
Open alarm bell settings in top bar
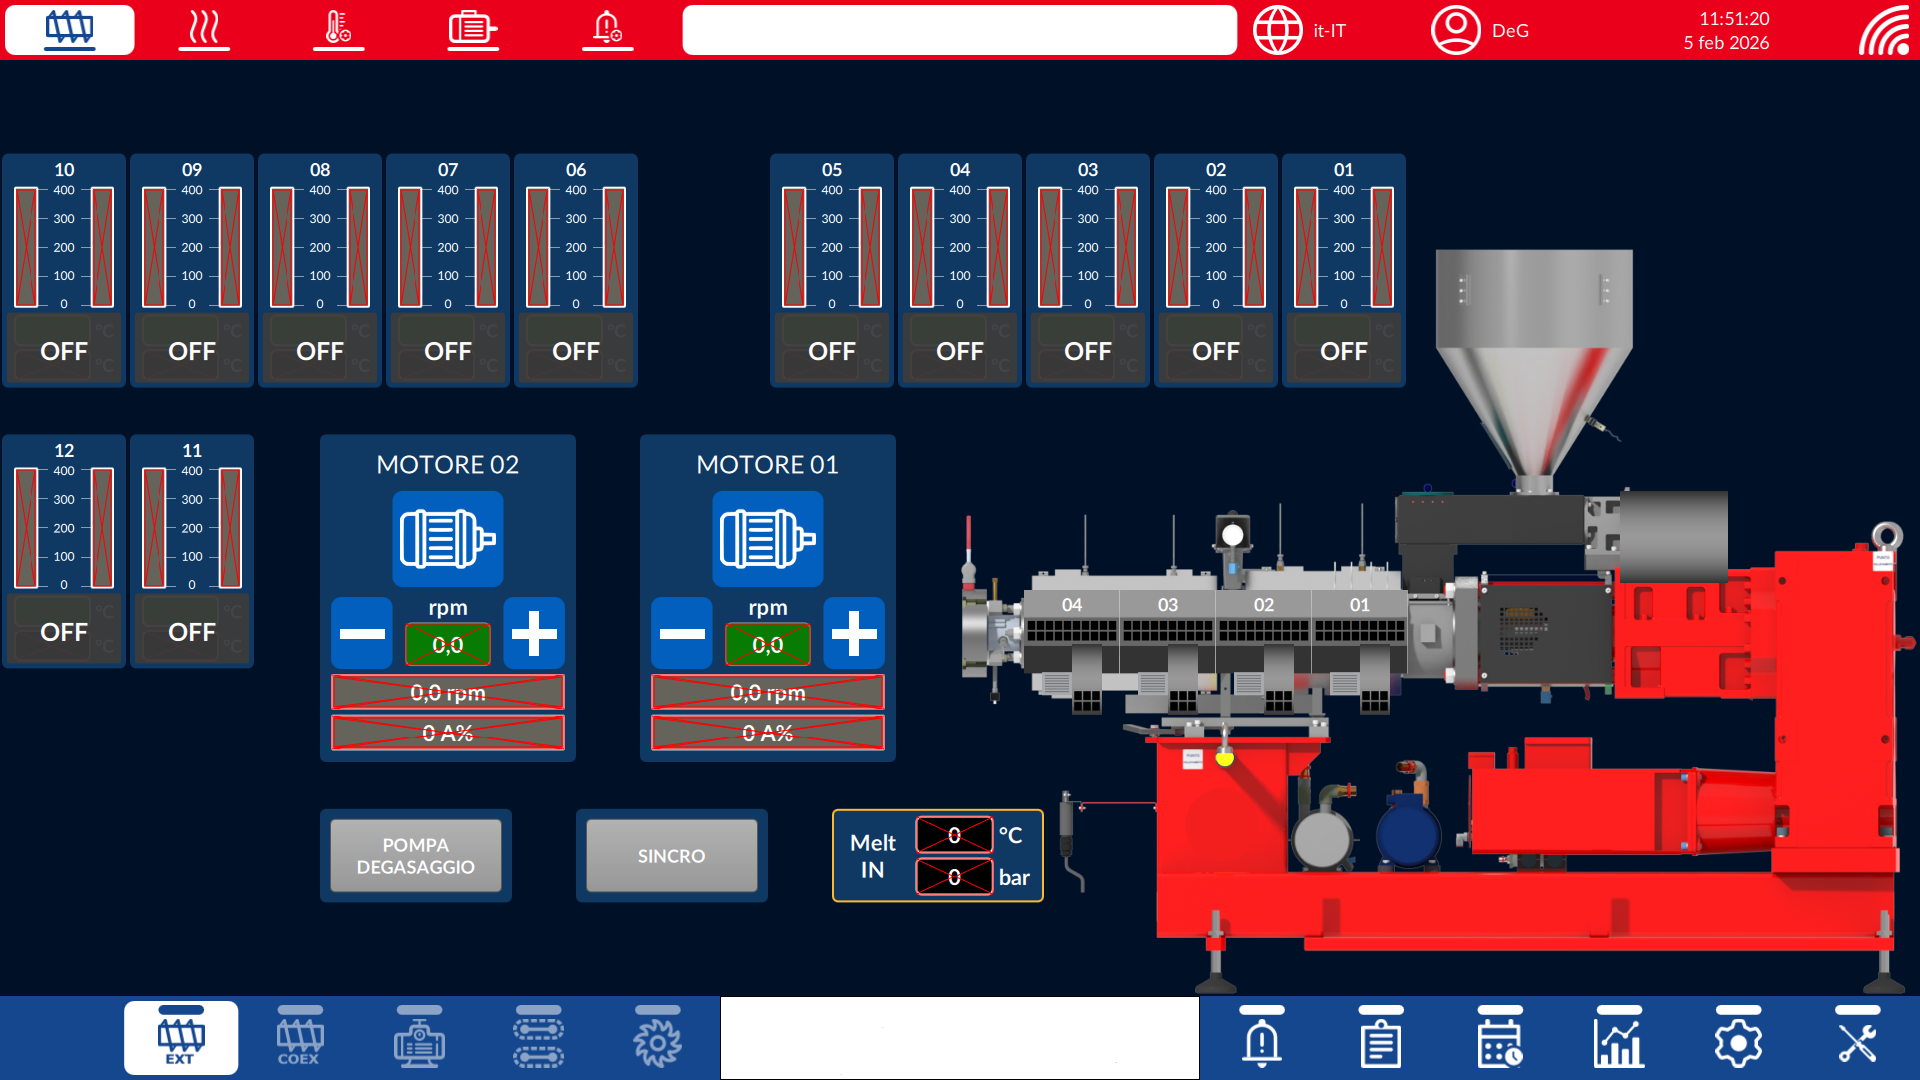(x=607, y=29)
